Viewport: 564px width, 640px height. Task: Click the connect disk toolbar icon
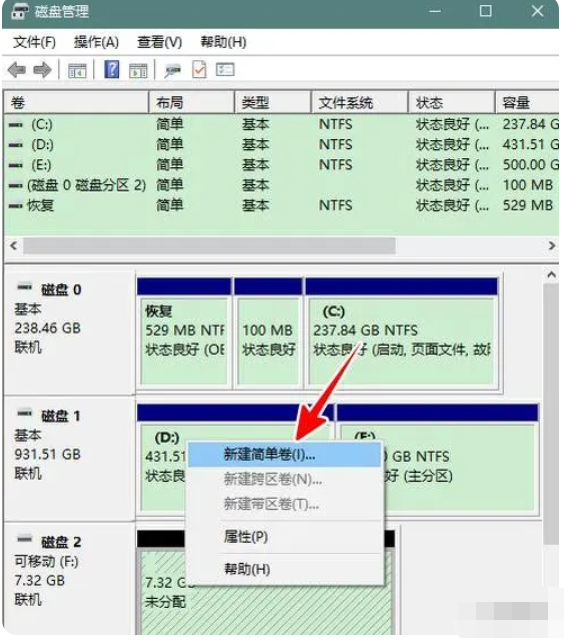click(173, 71)
